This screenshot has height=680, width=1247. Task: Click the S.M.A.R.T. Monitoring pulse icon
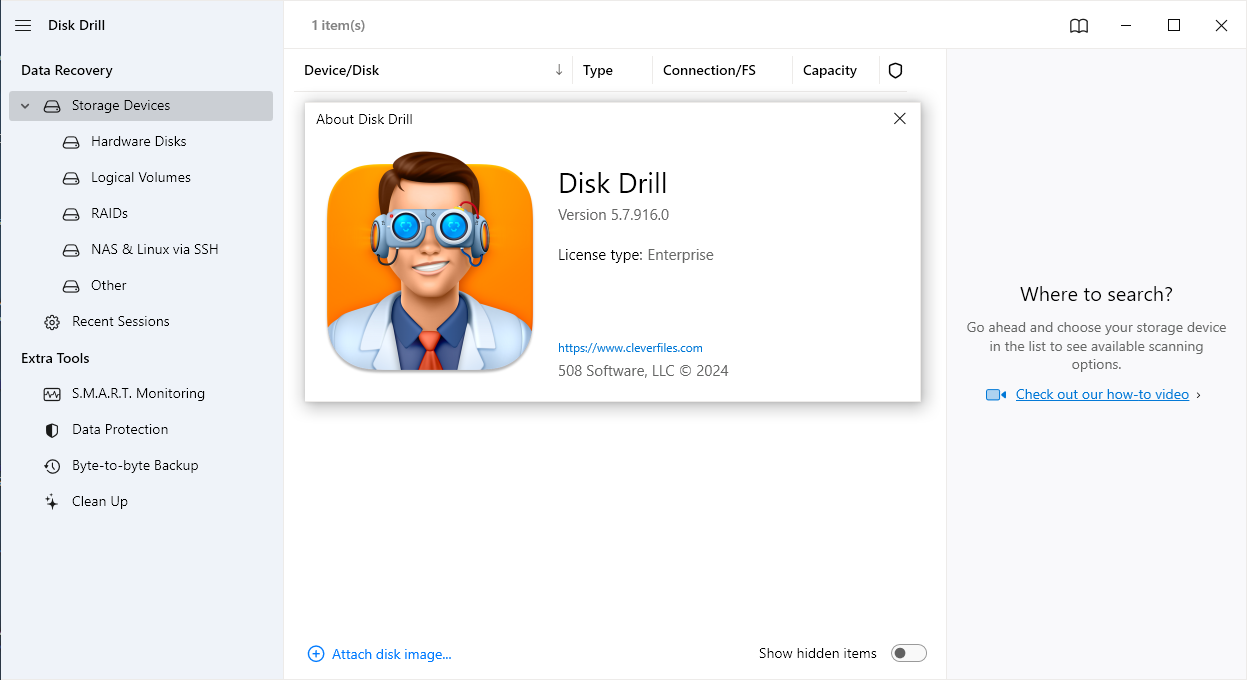(52, 394)
